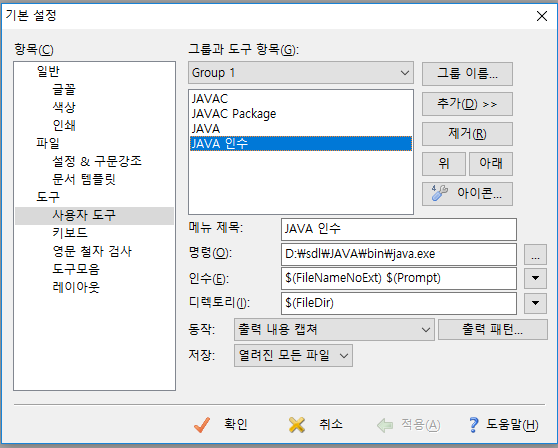The width and height of the screenshot is (558, 448).
Task: Select JAVA 인수 in the tool list
Action: pyautogui.click(x=301, y=144)
